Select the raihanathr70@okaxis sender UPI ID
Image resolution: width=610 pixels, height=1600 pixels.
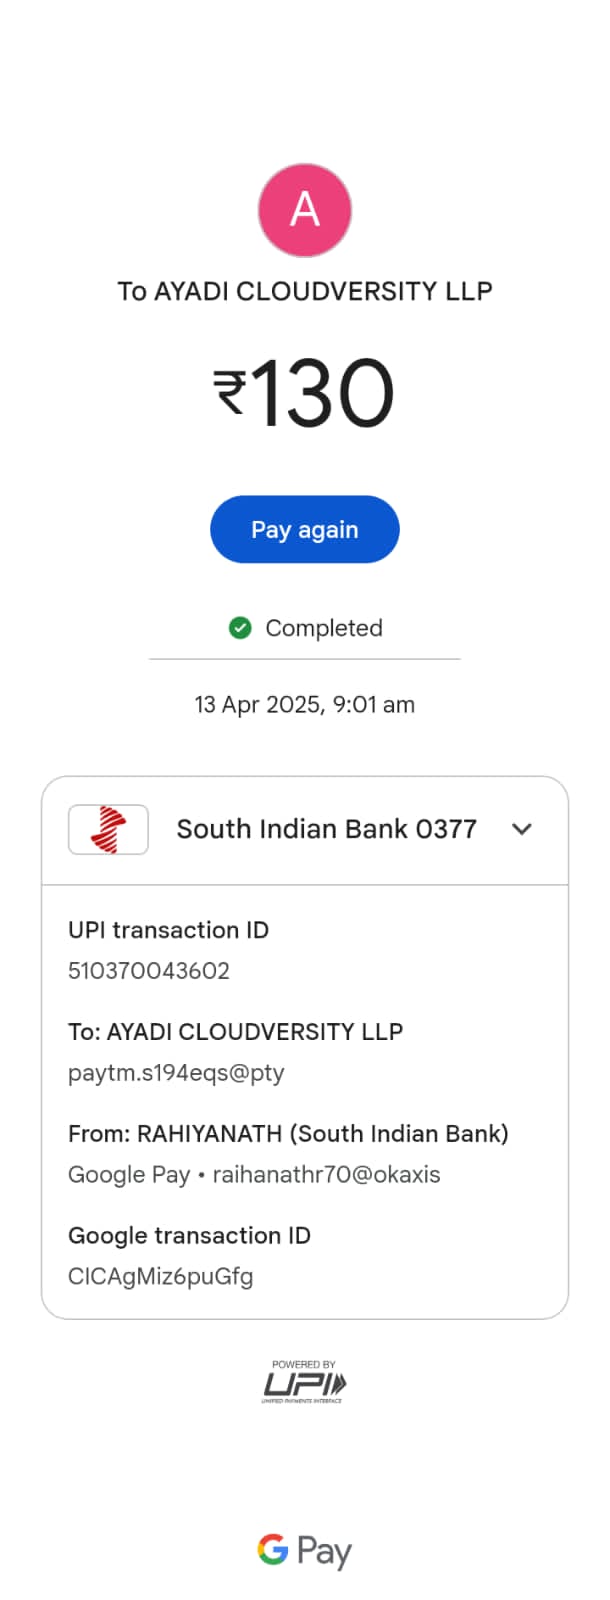coord(326,1175)
